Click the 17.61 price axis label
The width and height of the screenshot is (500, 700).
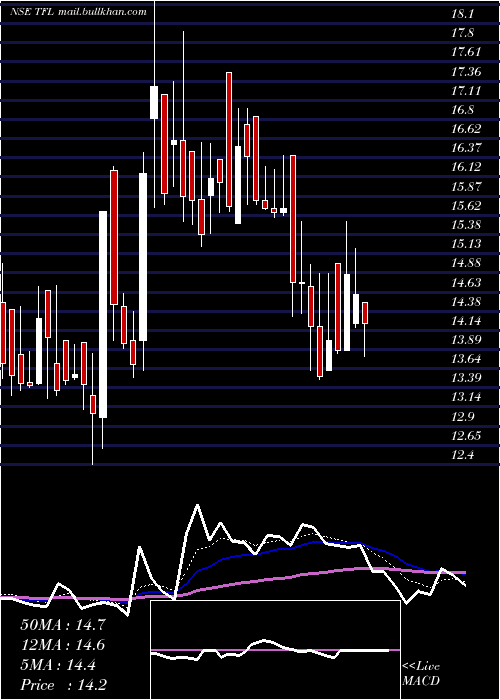tap(466, 52)
